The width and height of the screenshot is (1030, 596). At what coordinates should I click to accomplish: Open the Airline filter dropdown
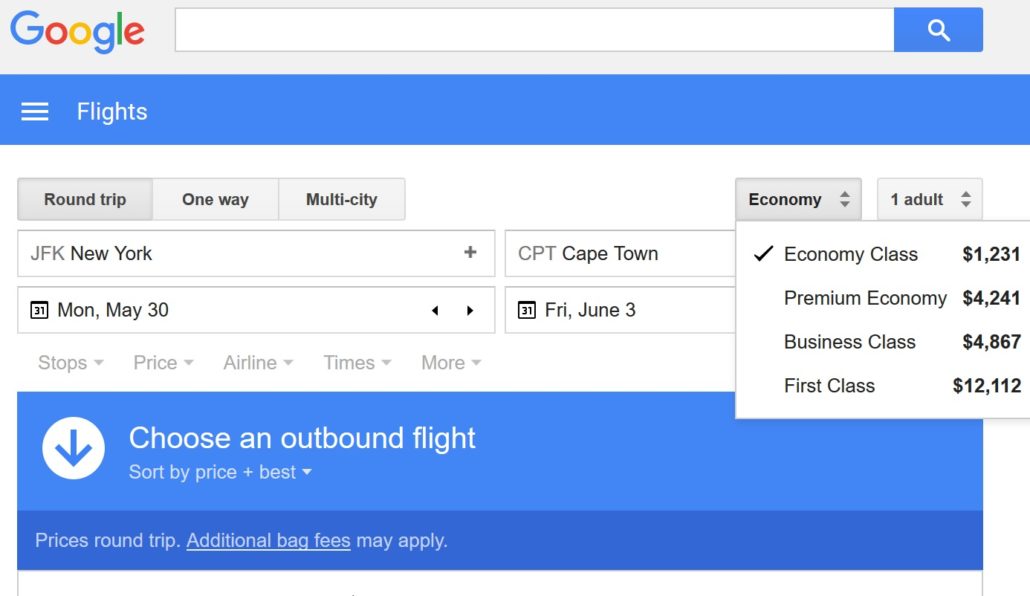pyautogui.click(x=258, y=363)
